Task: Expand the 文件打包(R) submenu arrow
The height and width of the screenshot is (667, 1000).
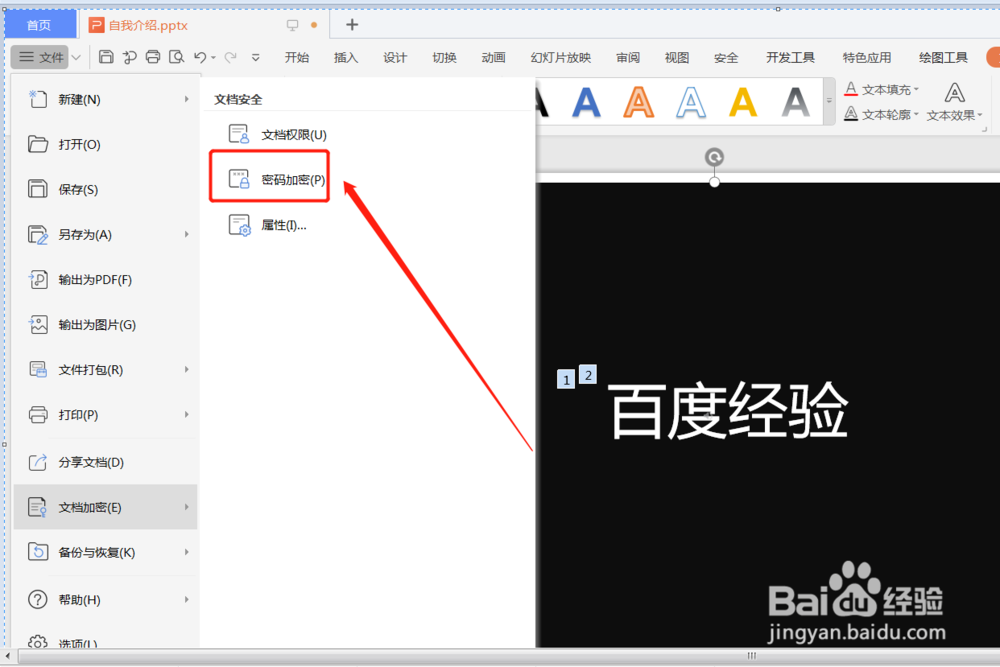Action: 187,370
